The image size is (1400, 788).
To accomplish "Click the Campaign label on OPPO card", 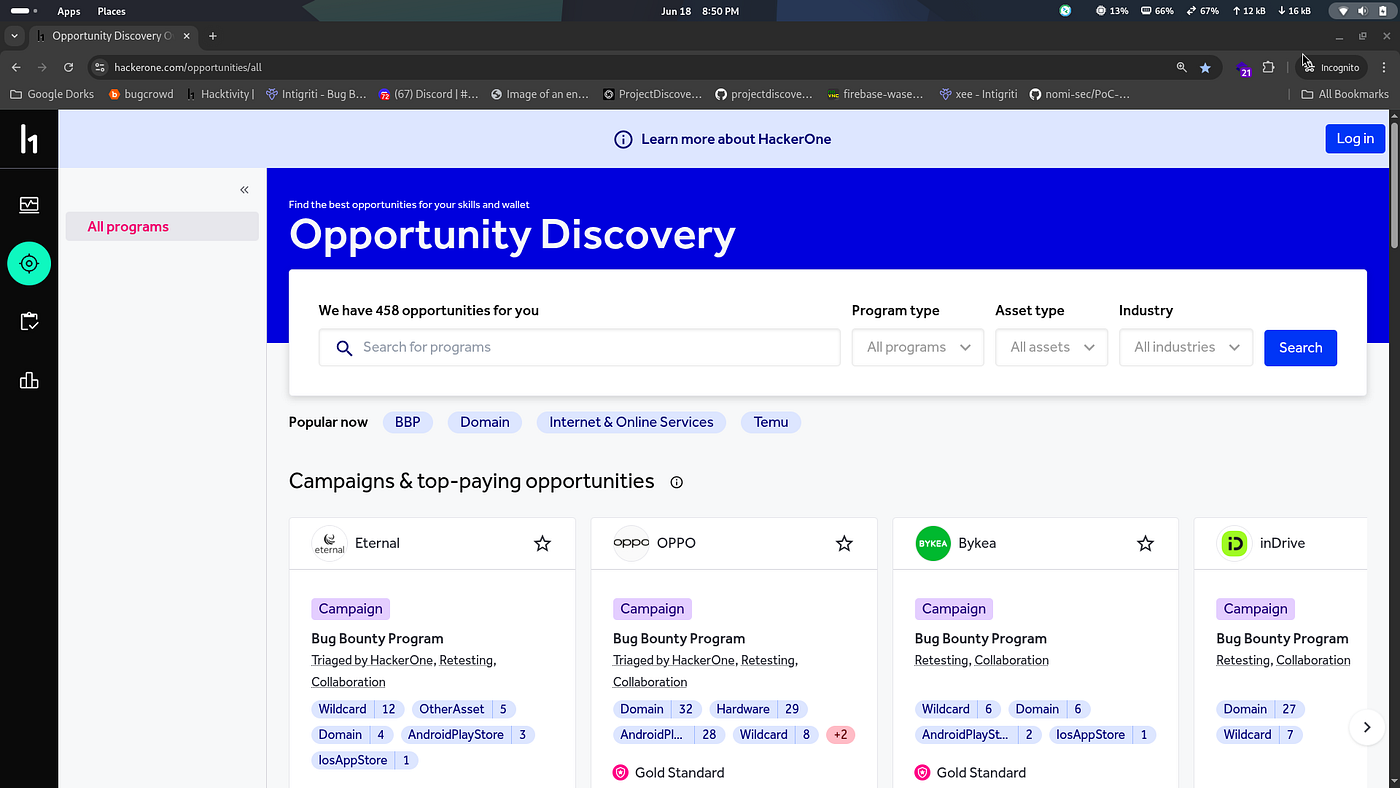I will click(x=652, y=609).
